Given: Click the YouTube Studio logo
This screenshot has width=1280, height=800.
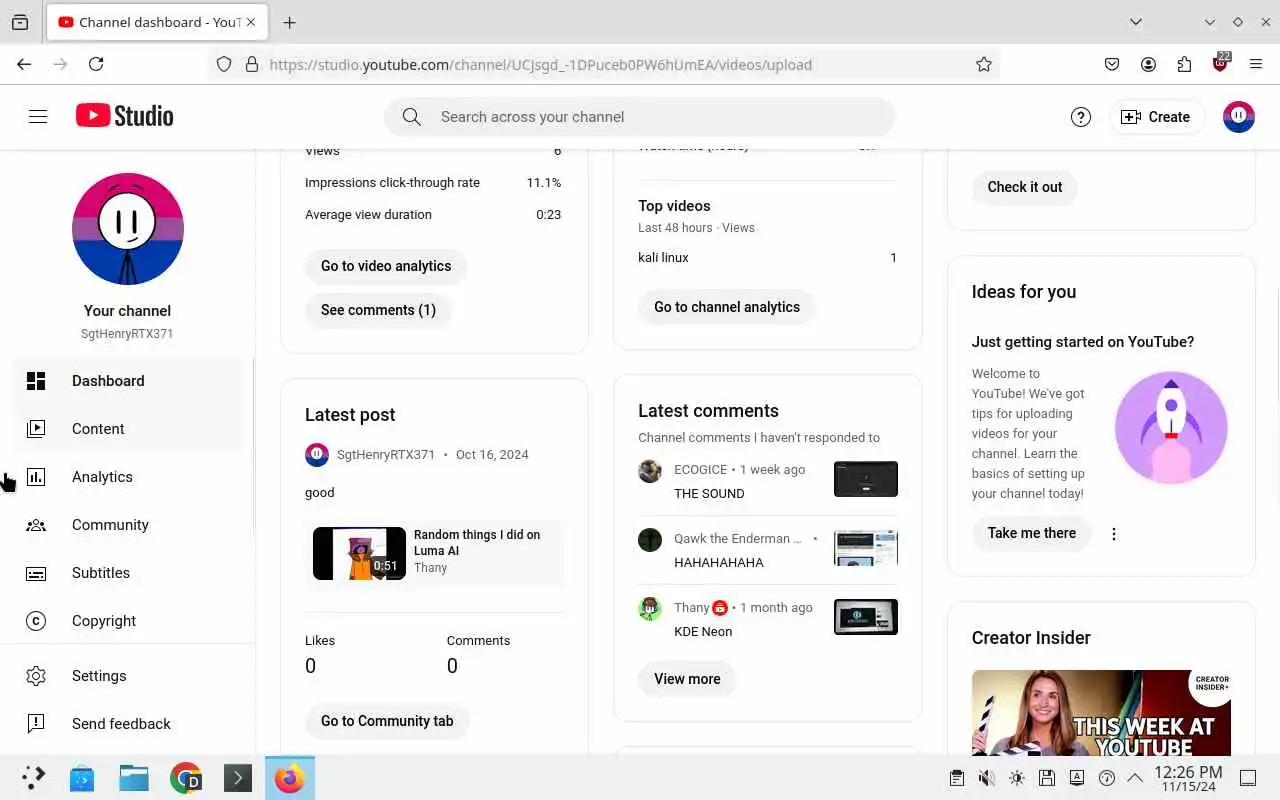Looking at the screenshot, I should (x=125, y=116).
